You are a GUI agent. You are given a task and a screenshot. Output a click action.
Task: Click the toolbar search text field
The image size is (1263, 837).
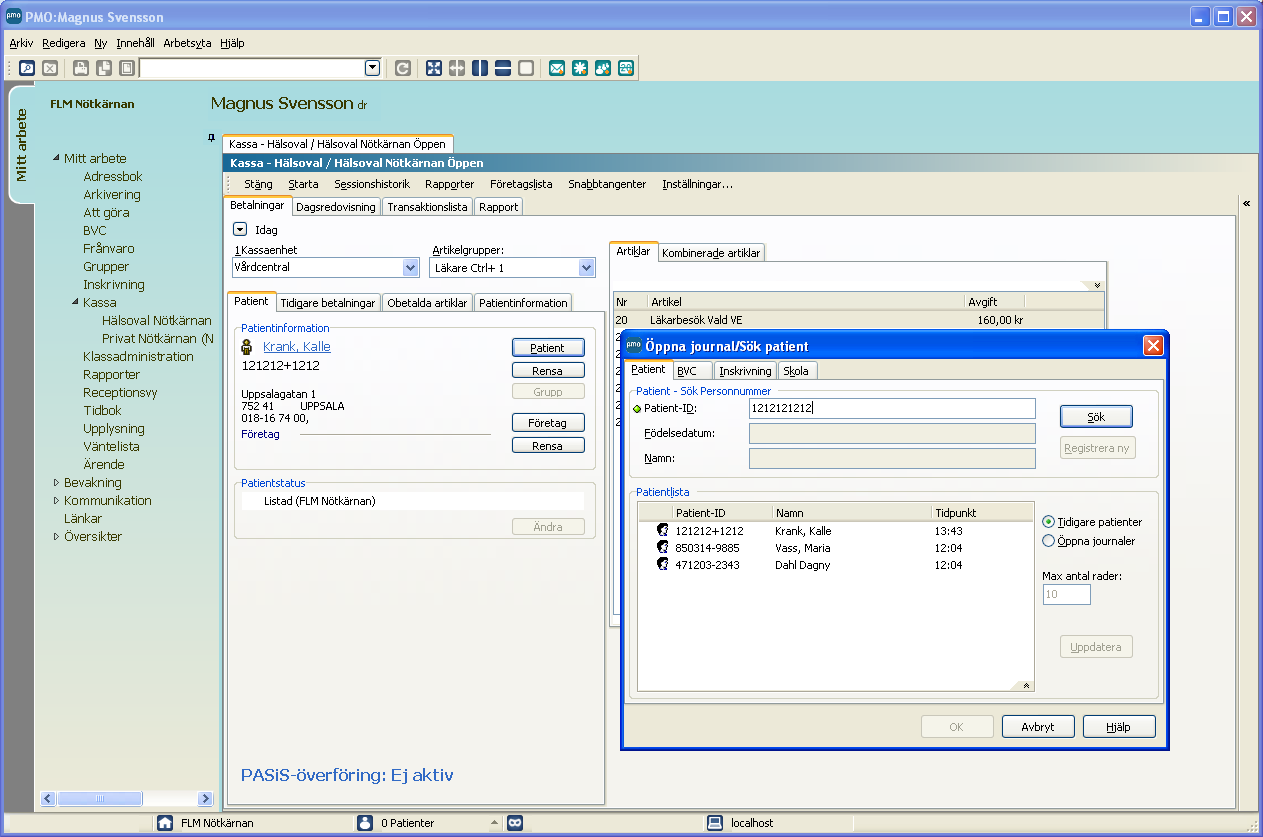(x=252, y=68)
